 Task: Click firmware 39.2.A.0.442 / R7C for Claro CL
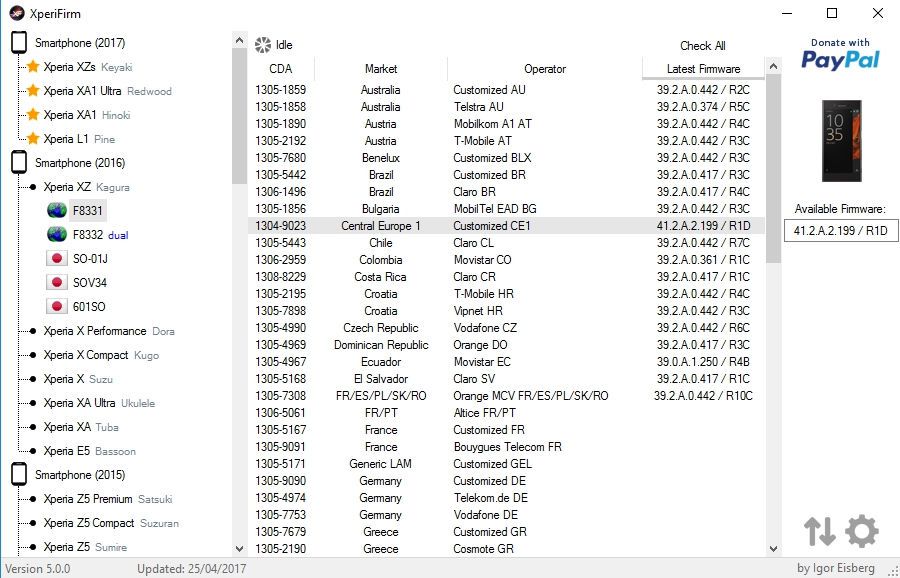703,243
